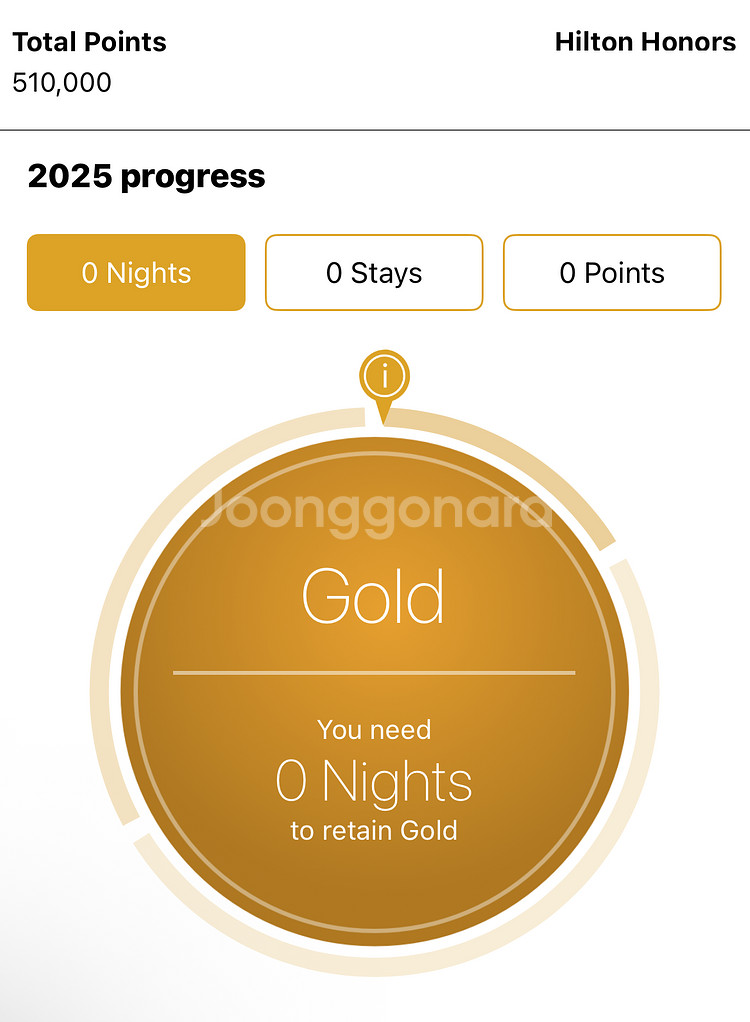The width and height of the screenshot is (750, 1022).
Task: Tap the 2025 progress heading
Action: click(147, 176)
